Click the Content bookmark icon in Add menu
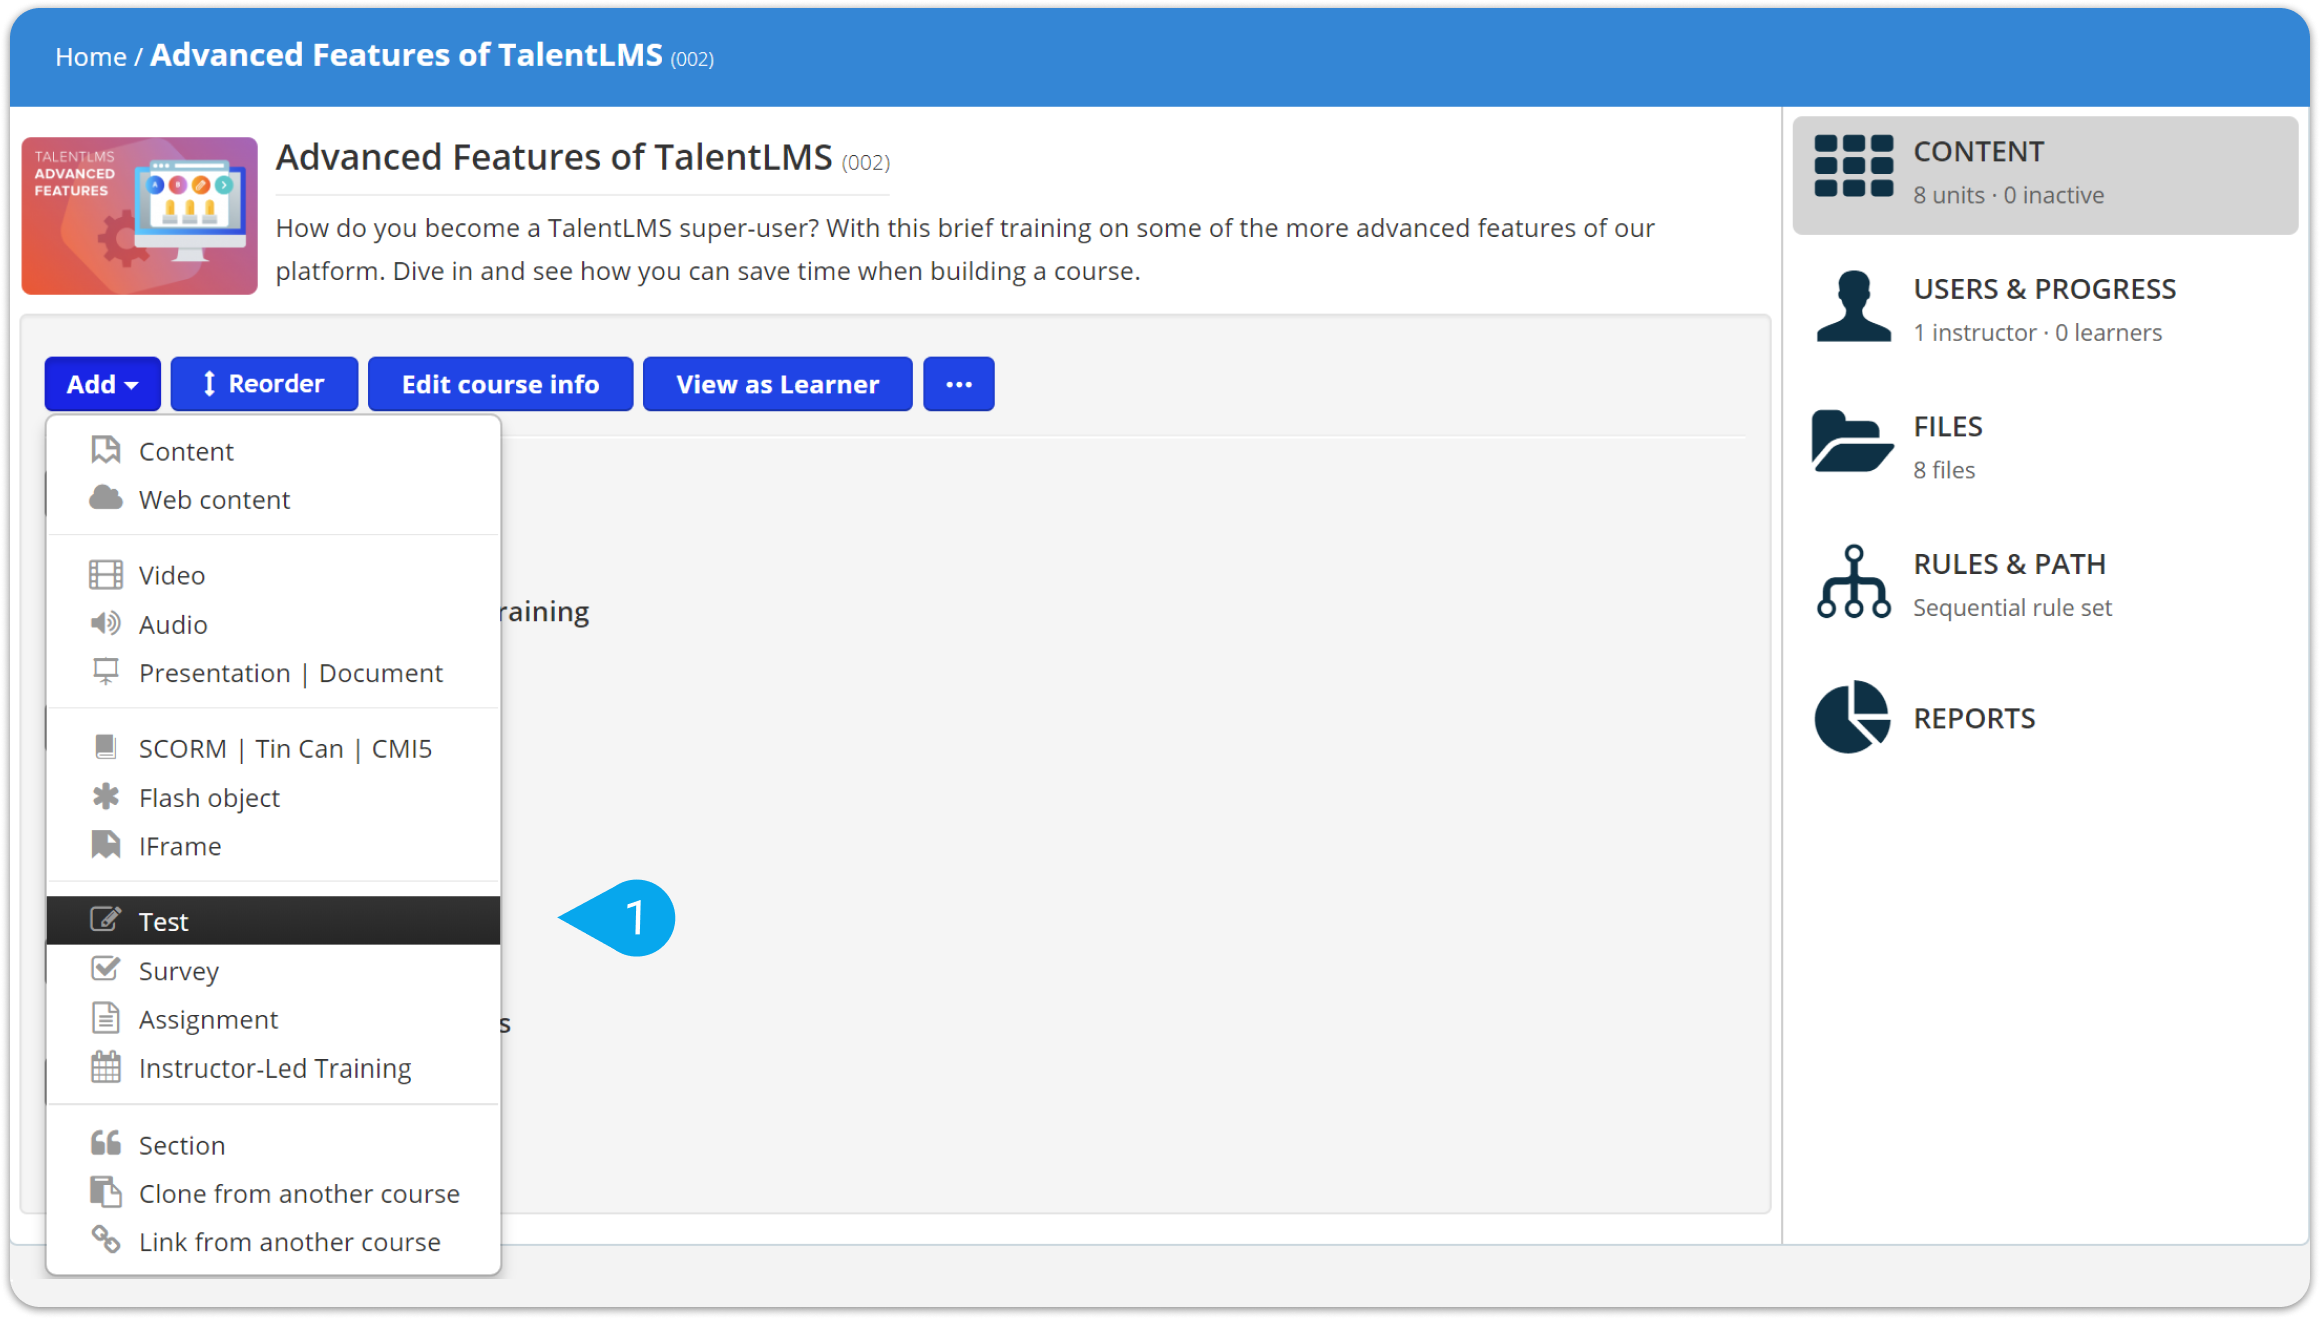The width and height of the screenshot is (2320, 1319). tap(105, 450)
